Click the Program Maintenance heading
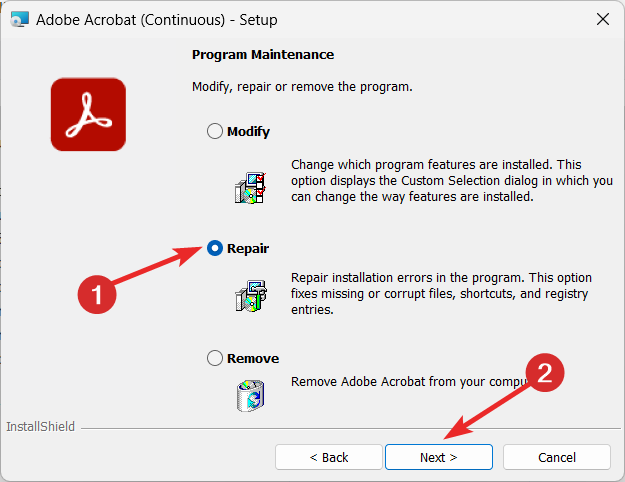 [263, 55]
